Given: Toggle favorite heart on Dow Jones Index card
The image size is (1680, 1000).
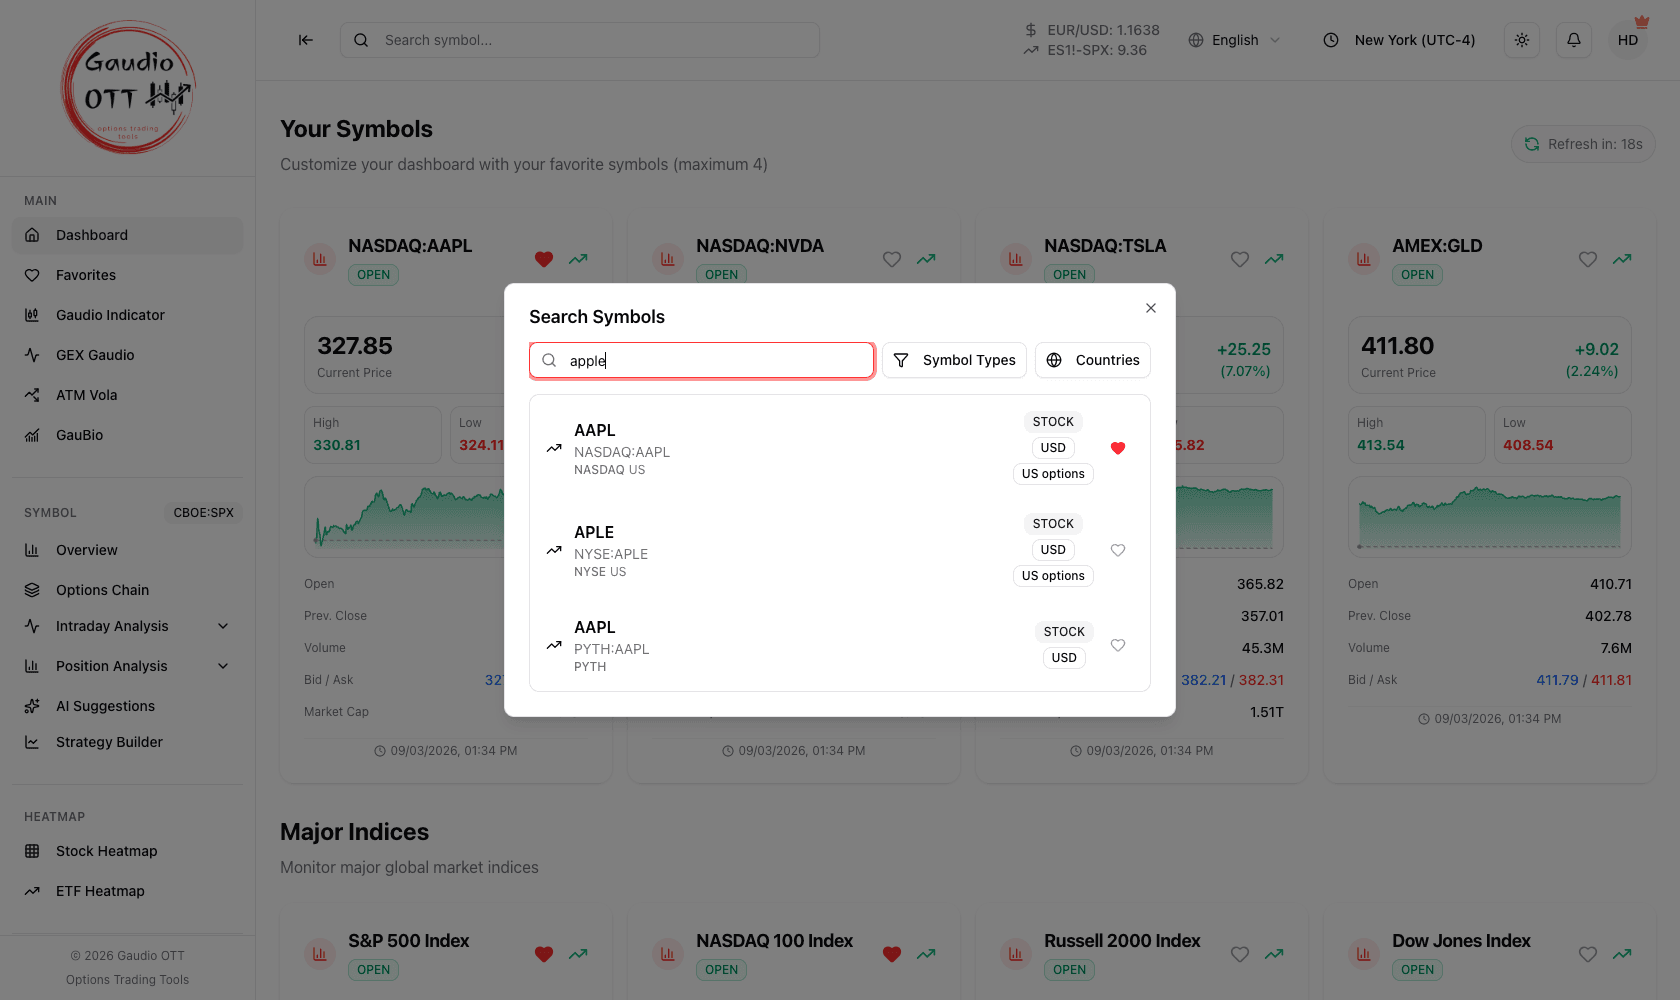Looking at the screenshot, I should click(x=1588, y=954).
